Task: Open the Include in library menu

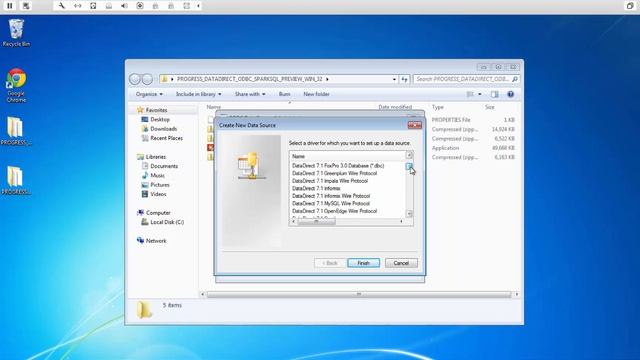Action: click(198, 94)
